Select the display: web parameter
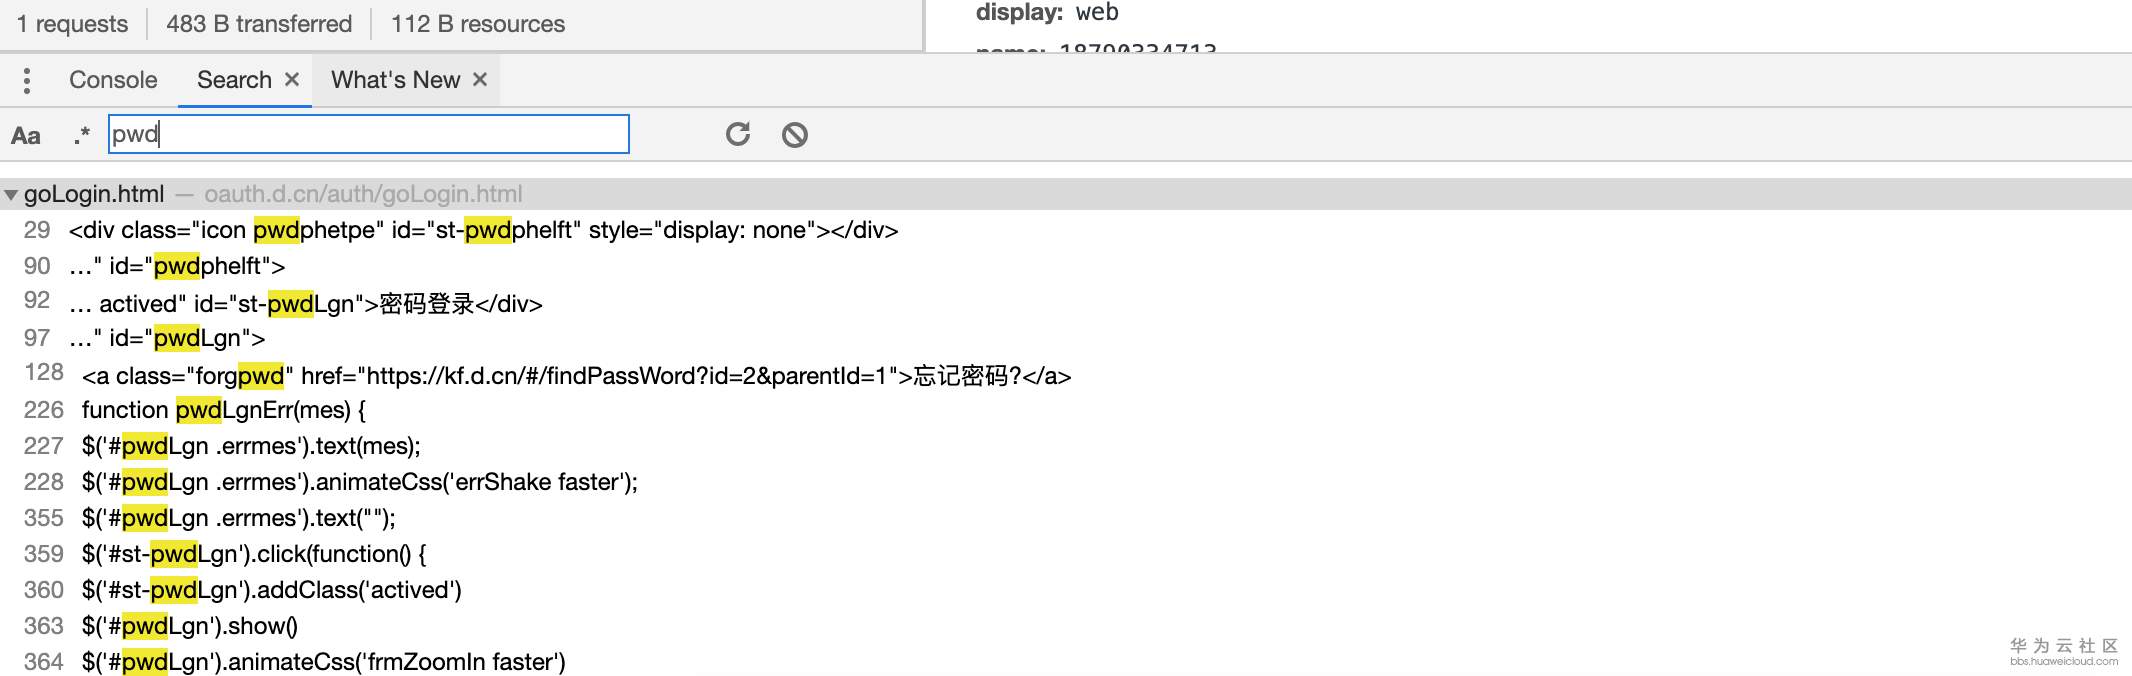This screenshot has width=2132, height=676. click(1047, 12)
